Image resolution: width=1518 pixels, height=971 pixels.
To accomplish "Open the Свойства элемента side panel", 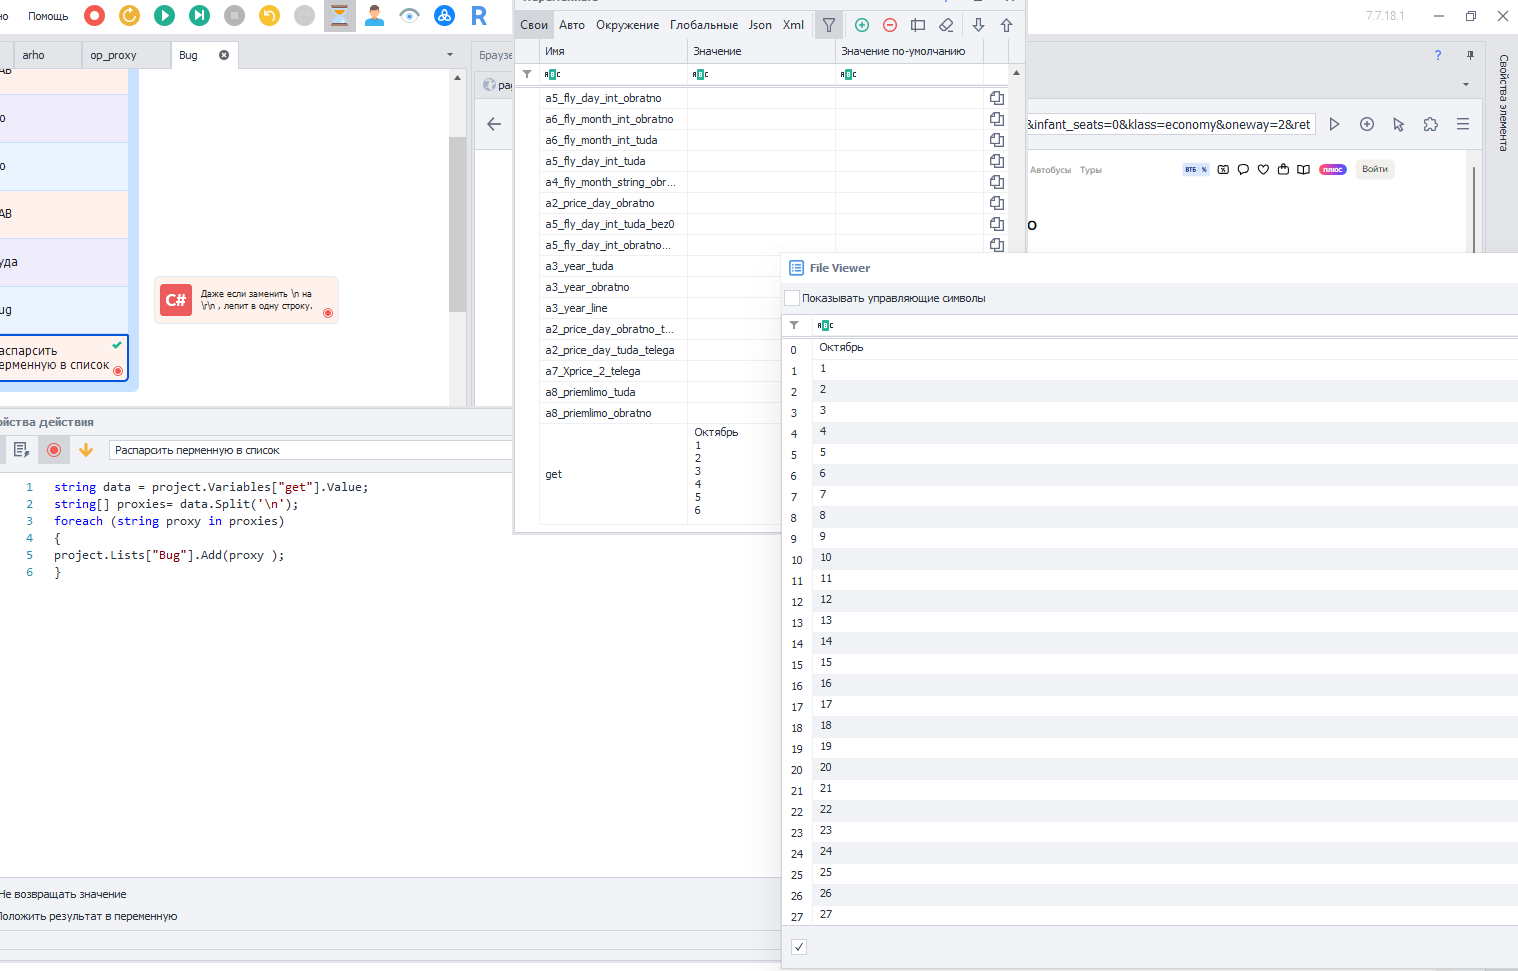I will click(x=1503, y=103).
